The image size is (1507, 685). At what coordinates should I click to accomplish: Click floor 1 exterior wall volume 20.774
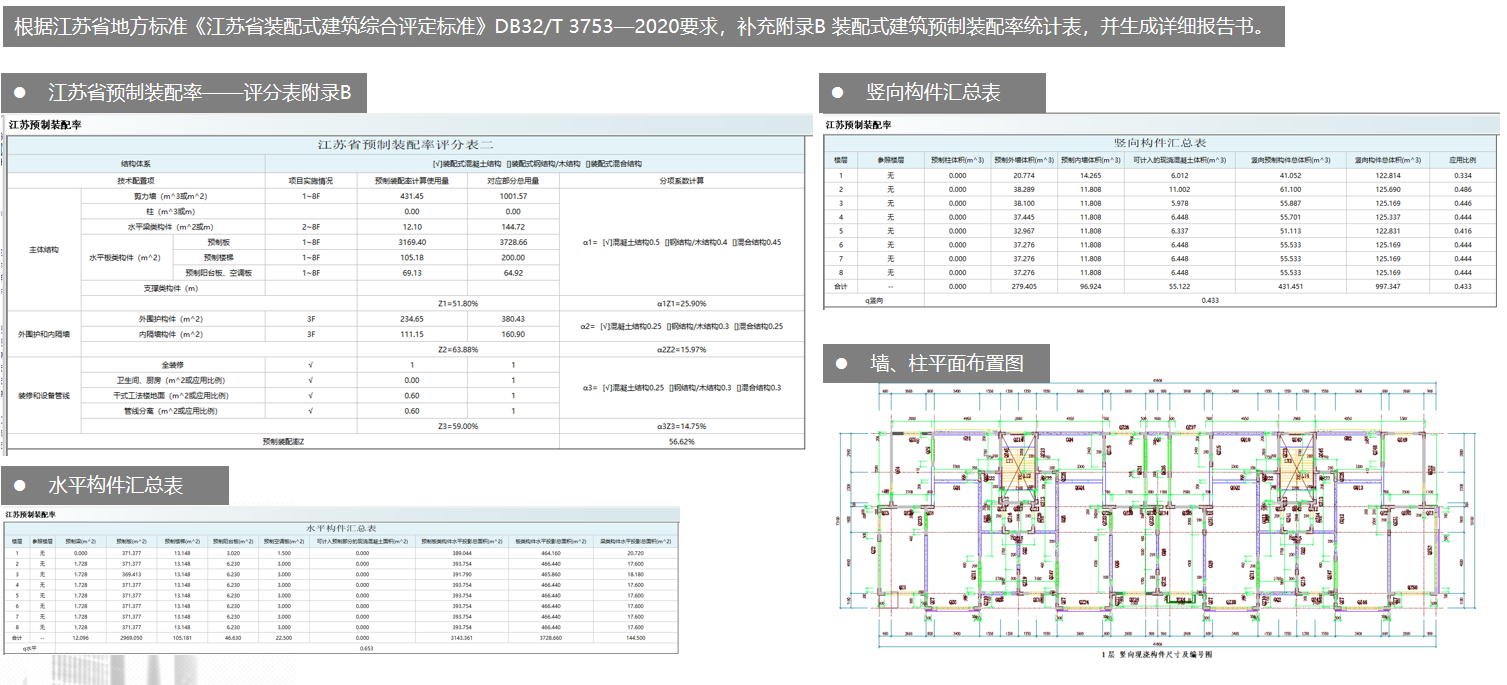pyautogui.click(x=1023, y=175)
